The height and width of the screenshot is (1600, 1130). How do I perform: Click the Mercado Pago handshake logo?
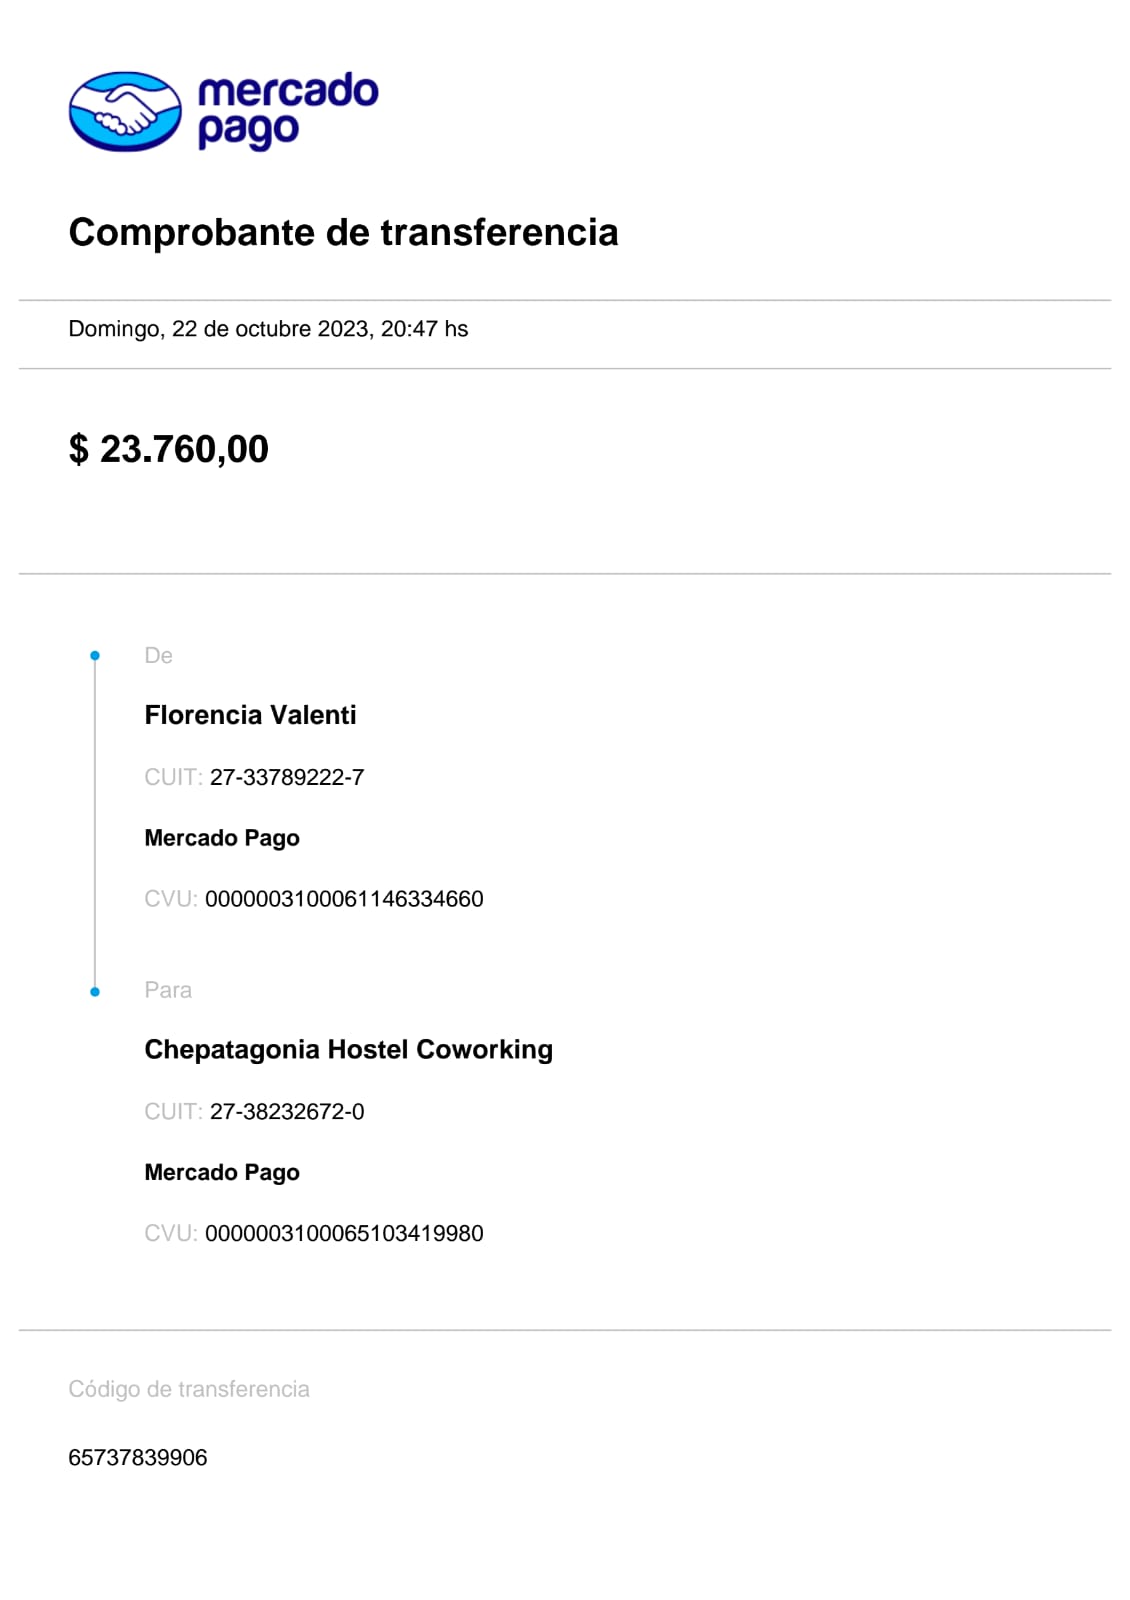pos(125,111)
